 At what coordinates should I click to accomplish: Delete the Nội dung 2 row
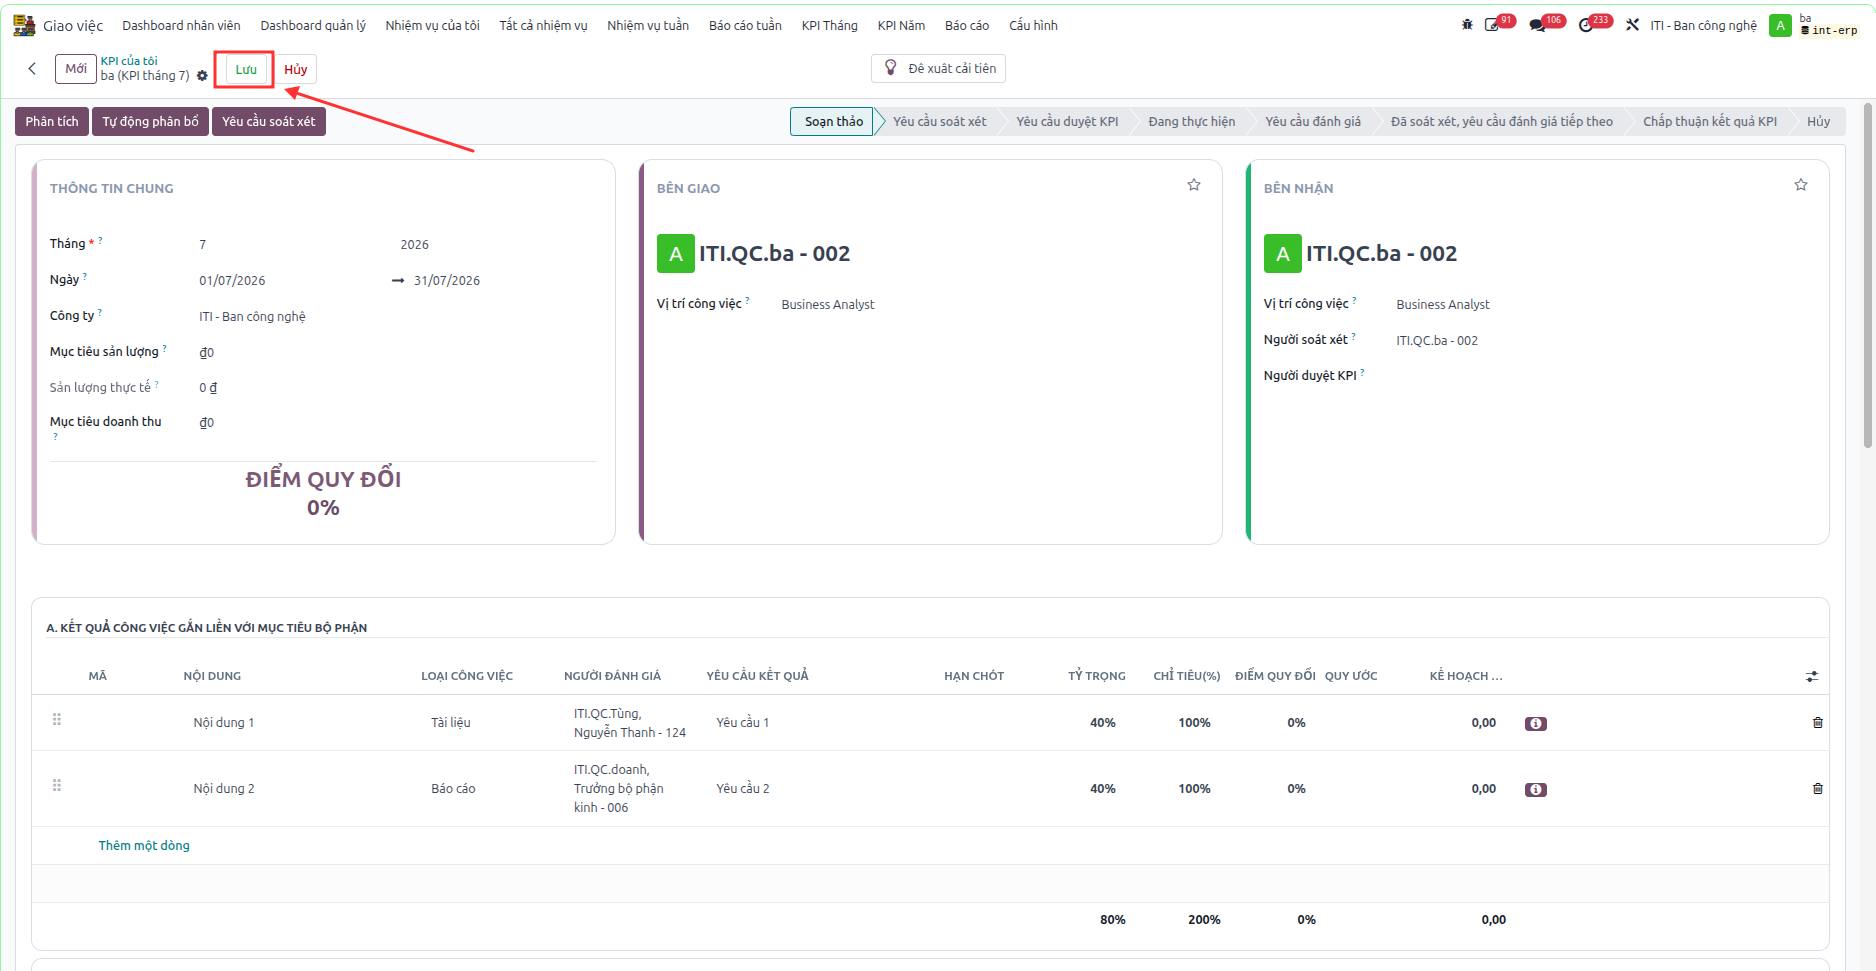[x=1818, y=789]
